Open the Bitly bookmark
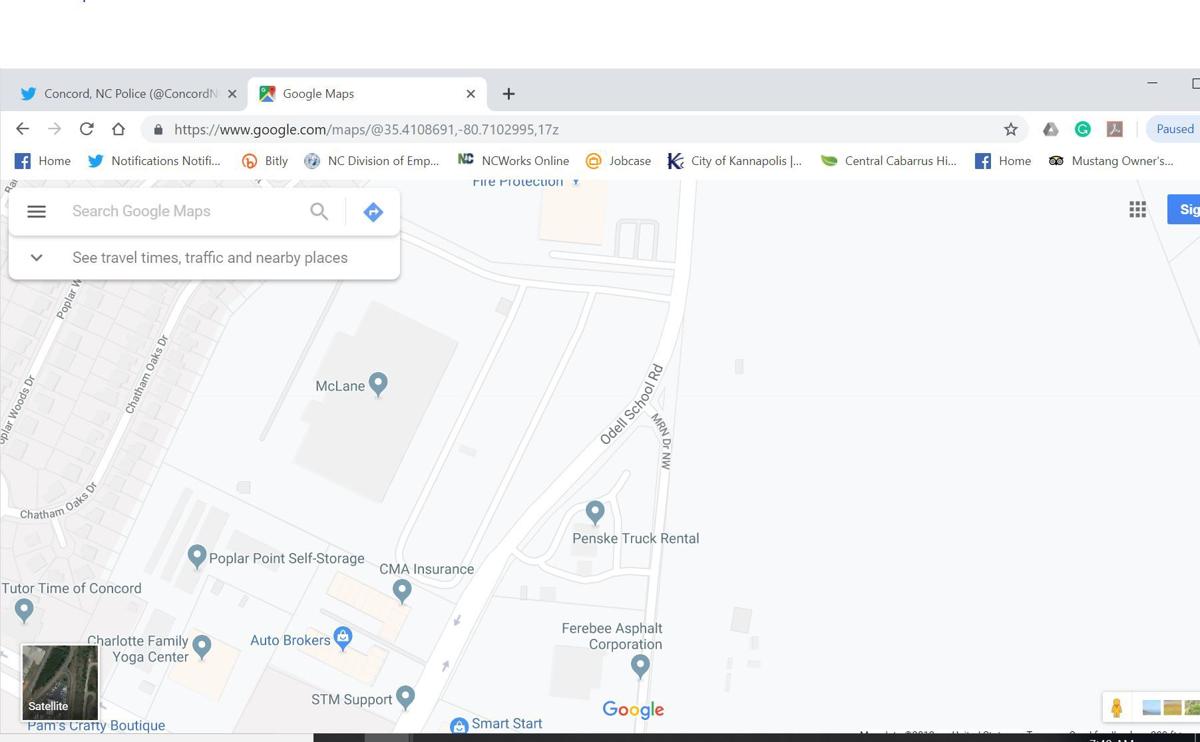Image resolution: width=1200 pixels, height=742 pixels. point(265,160)
